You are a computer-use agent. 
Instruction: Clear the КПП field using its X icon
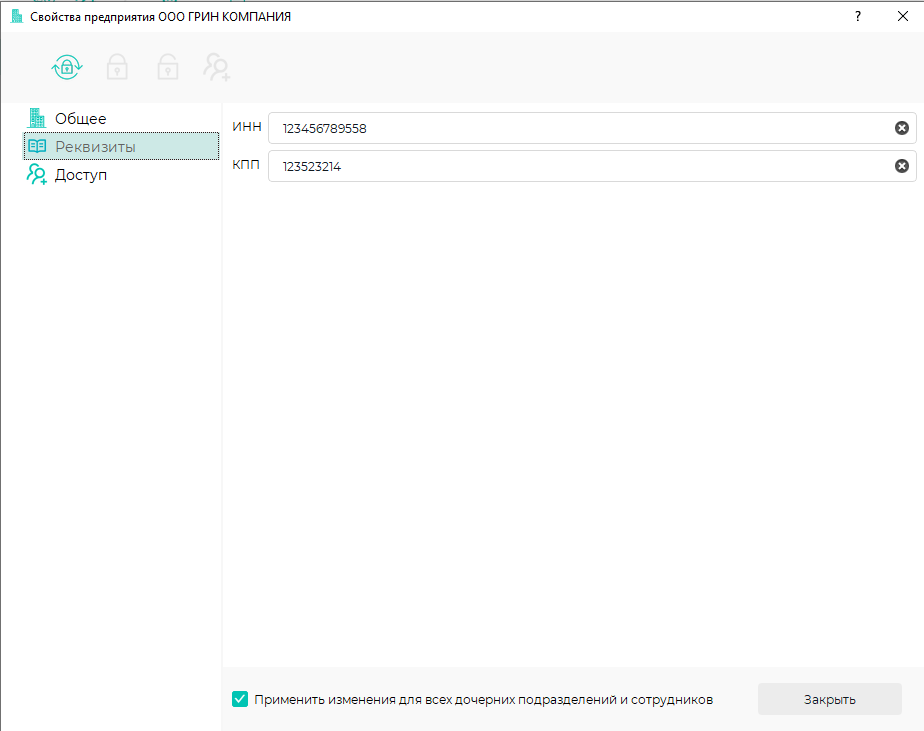(x=901, y=166)
